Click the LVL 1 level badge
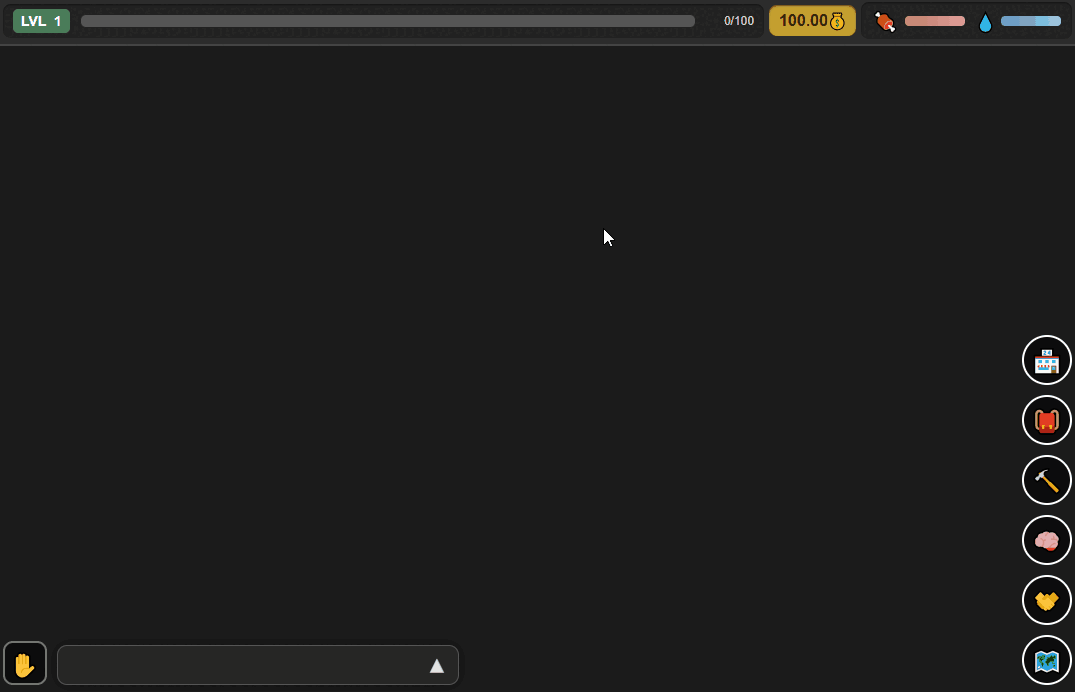1075x692 pixels. 41,21
